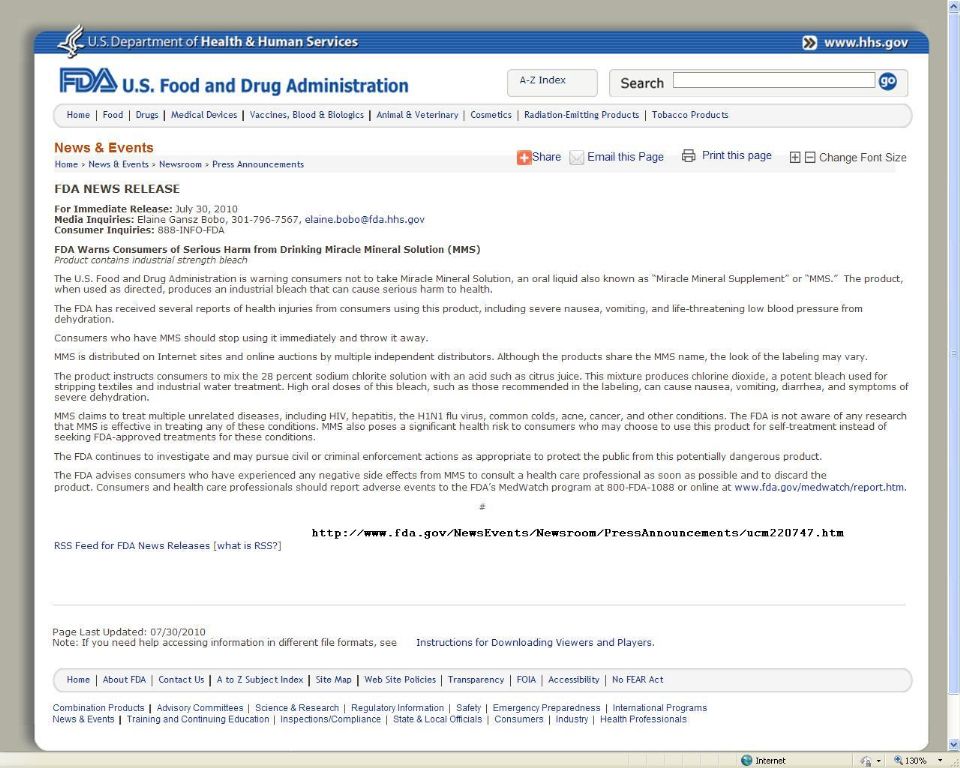Click Home in the breadcrumb
960x768 pixels.
pos(66,164)
